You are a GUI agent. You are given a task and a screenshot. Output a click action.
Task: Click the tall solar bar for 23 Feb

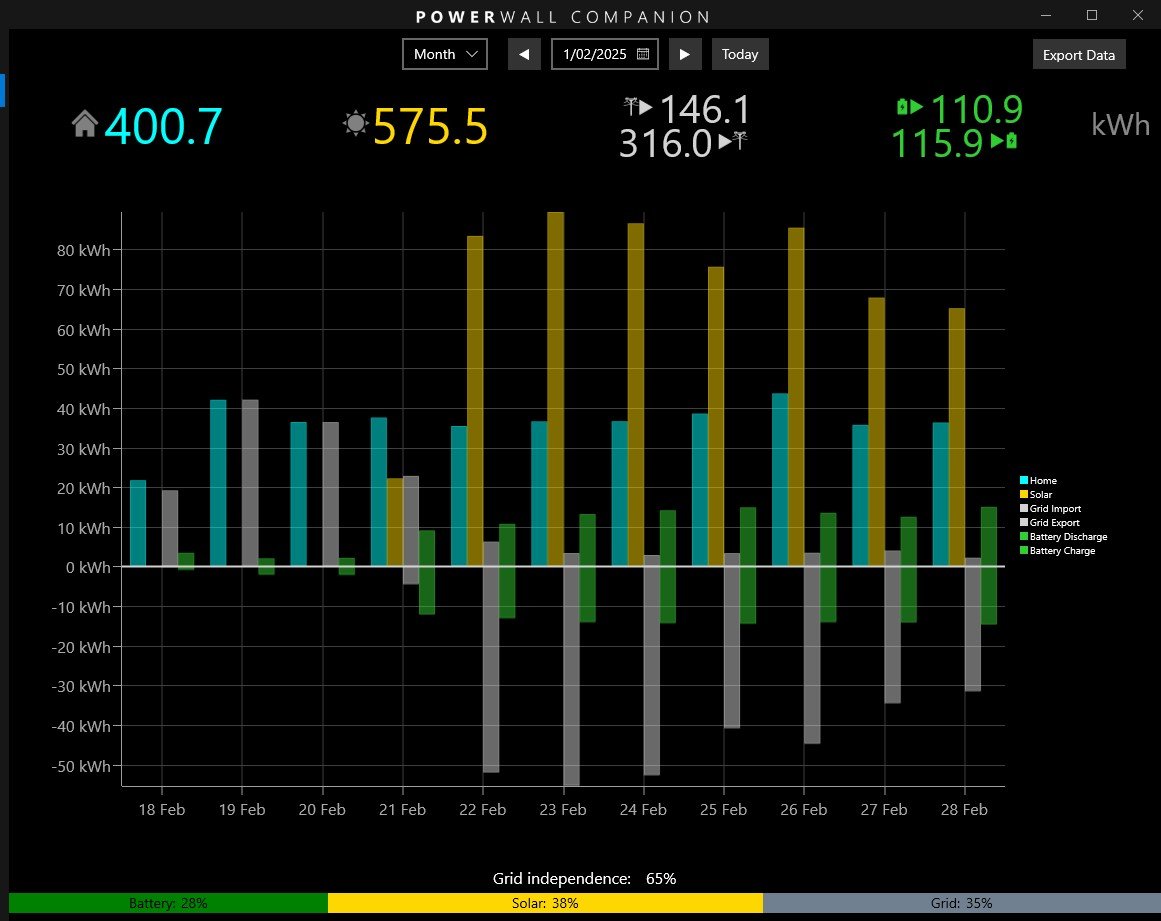pos(555,389)
